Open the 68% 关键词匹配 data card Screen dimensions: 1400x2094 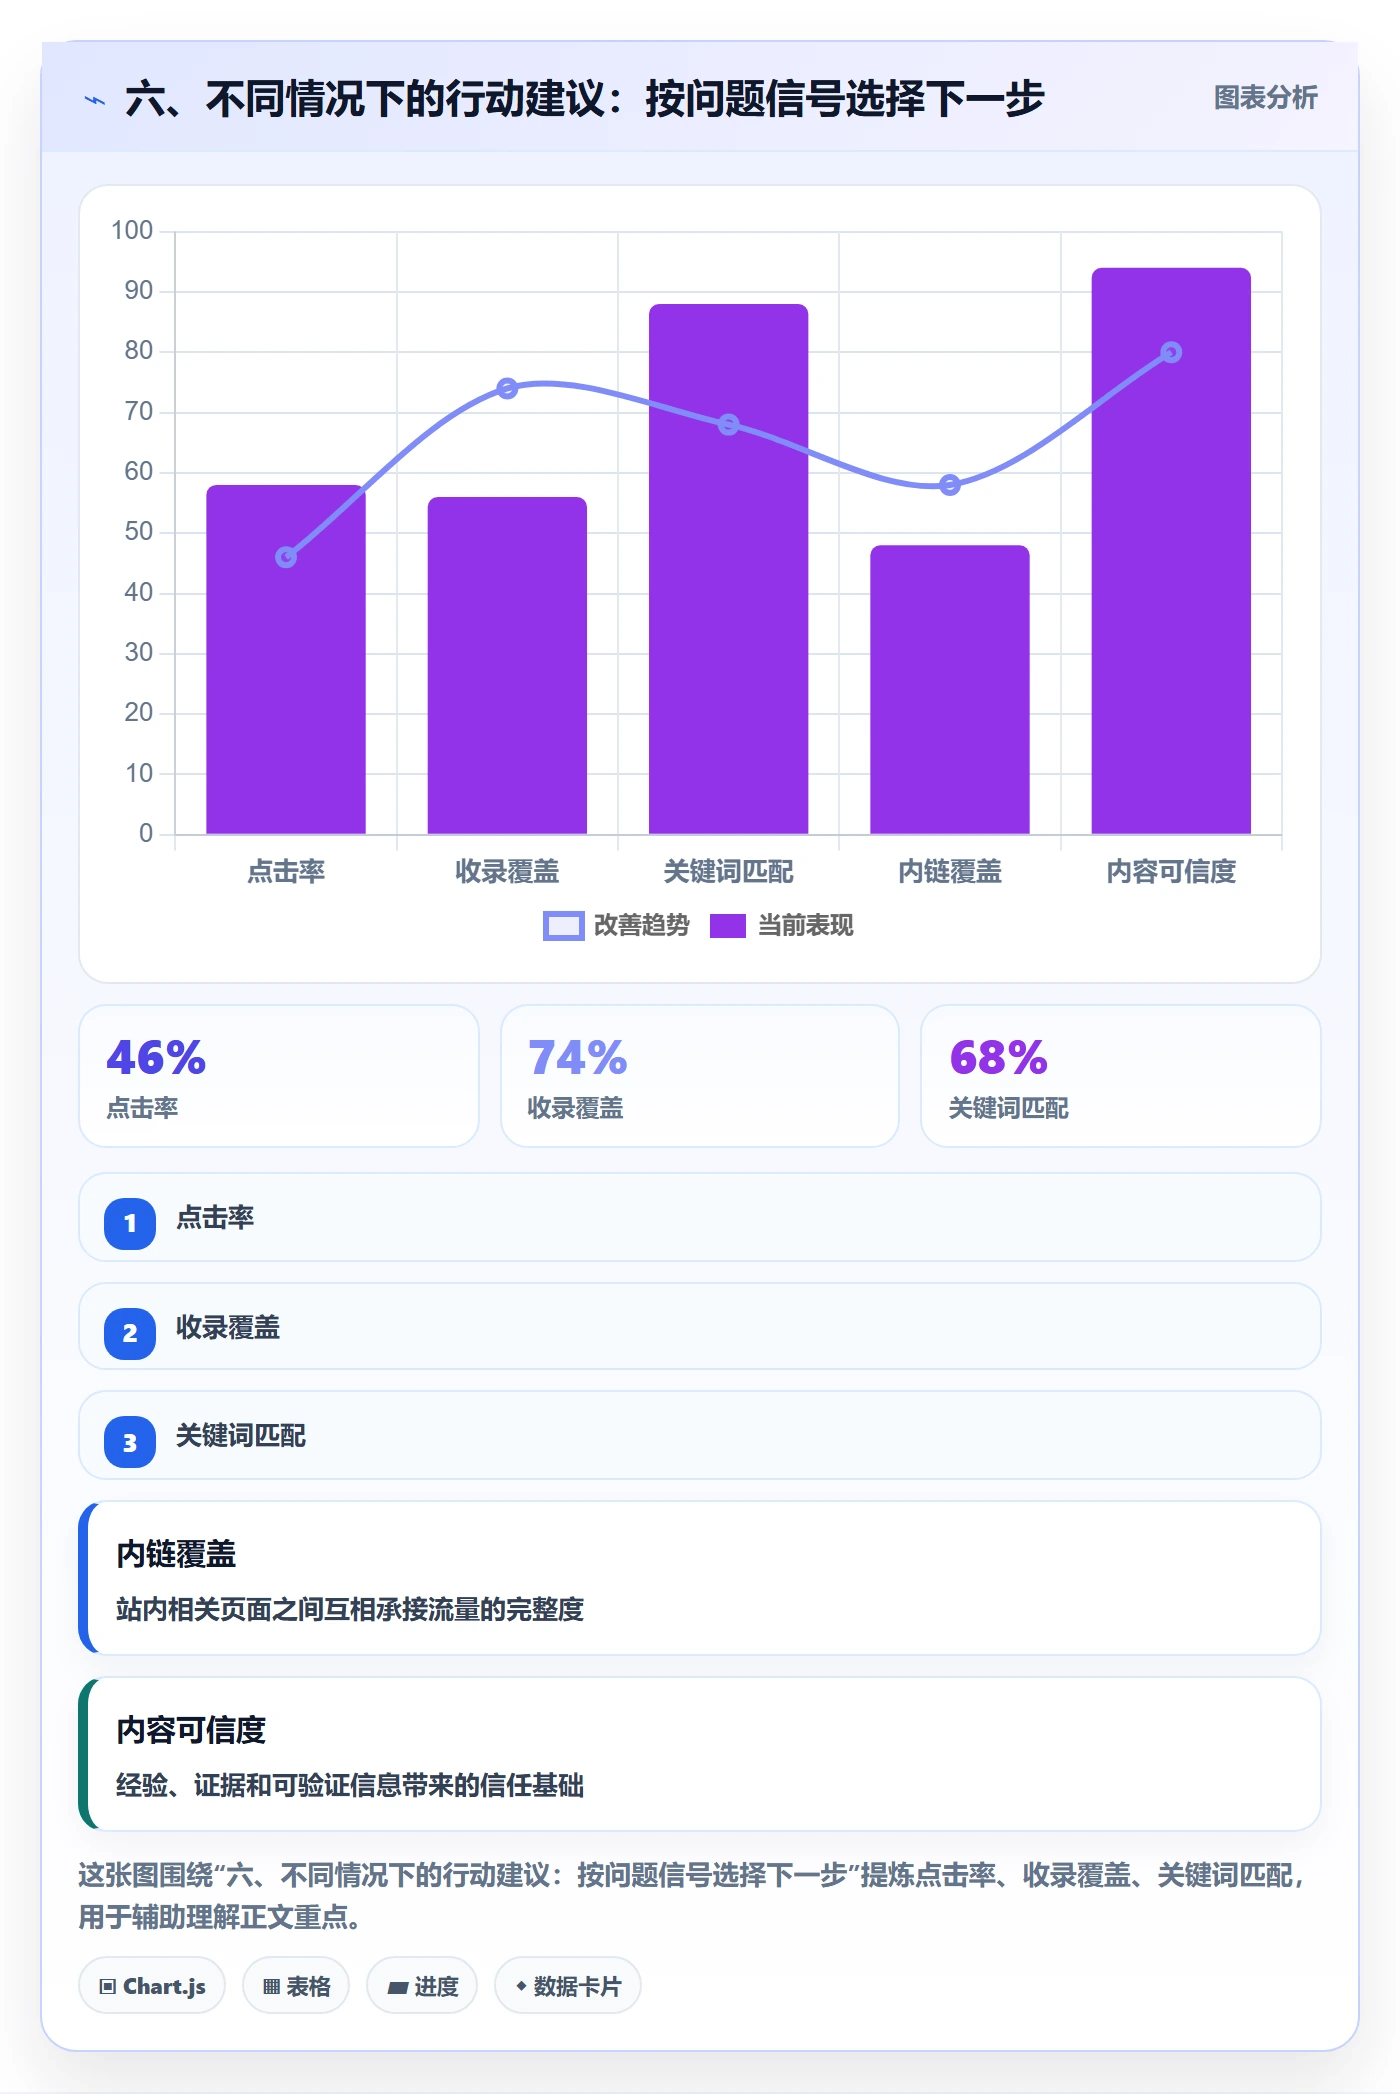(1120, 1076)
